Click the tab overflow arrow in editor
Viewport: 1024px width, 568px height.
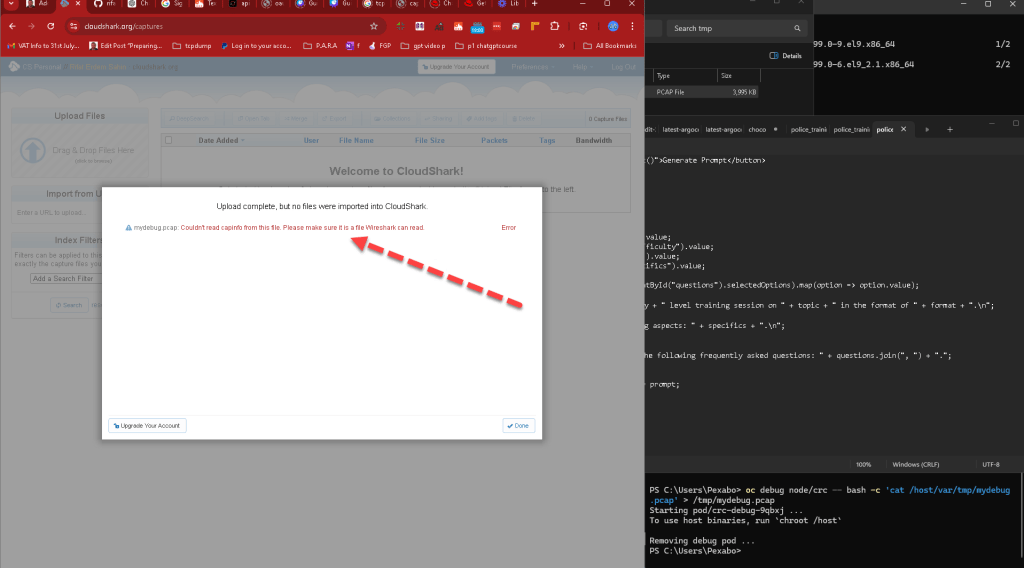coord(927,129)
